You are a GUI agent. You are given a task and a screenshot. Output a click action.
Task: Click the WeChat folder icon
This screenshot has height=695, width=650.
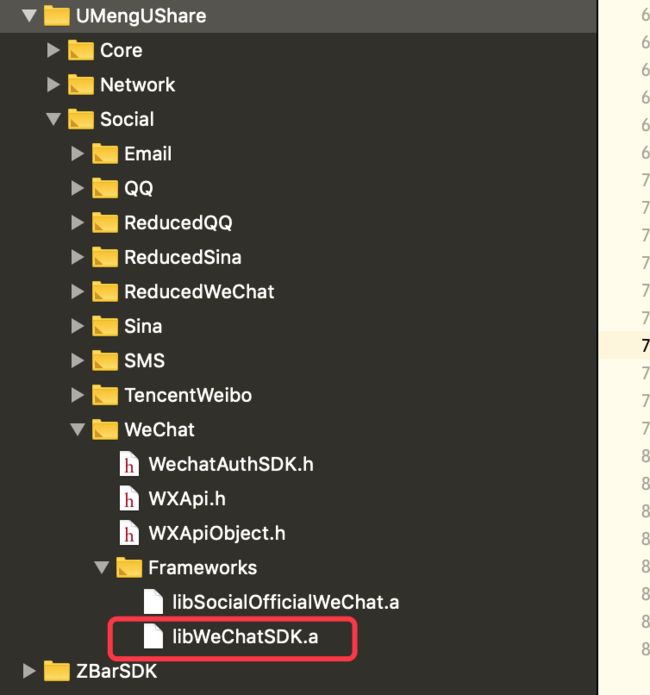[x=105, y=429]
